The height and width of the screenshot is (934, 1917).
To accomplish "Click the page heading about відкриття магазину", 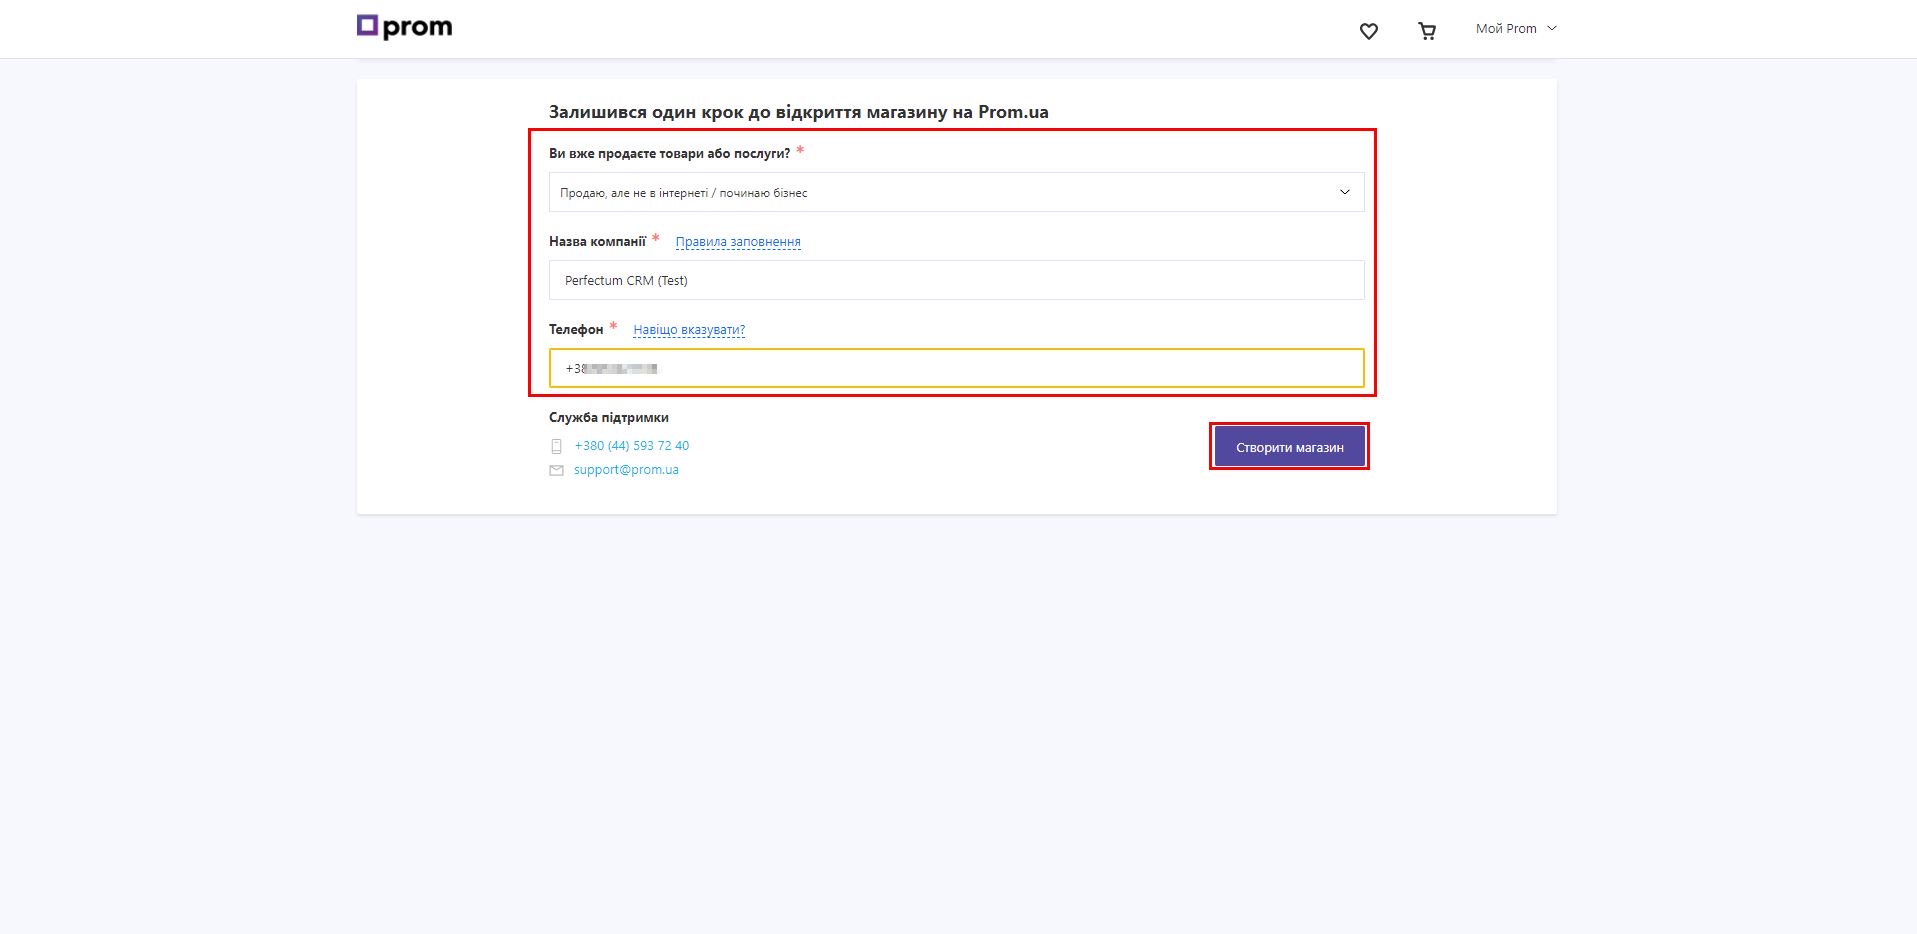I will click(x=799, y=112).
